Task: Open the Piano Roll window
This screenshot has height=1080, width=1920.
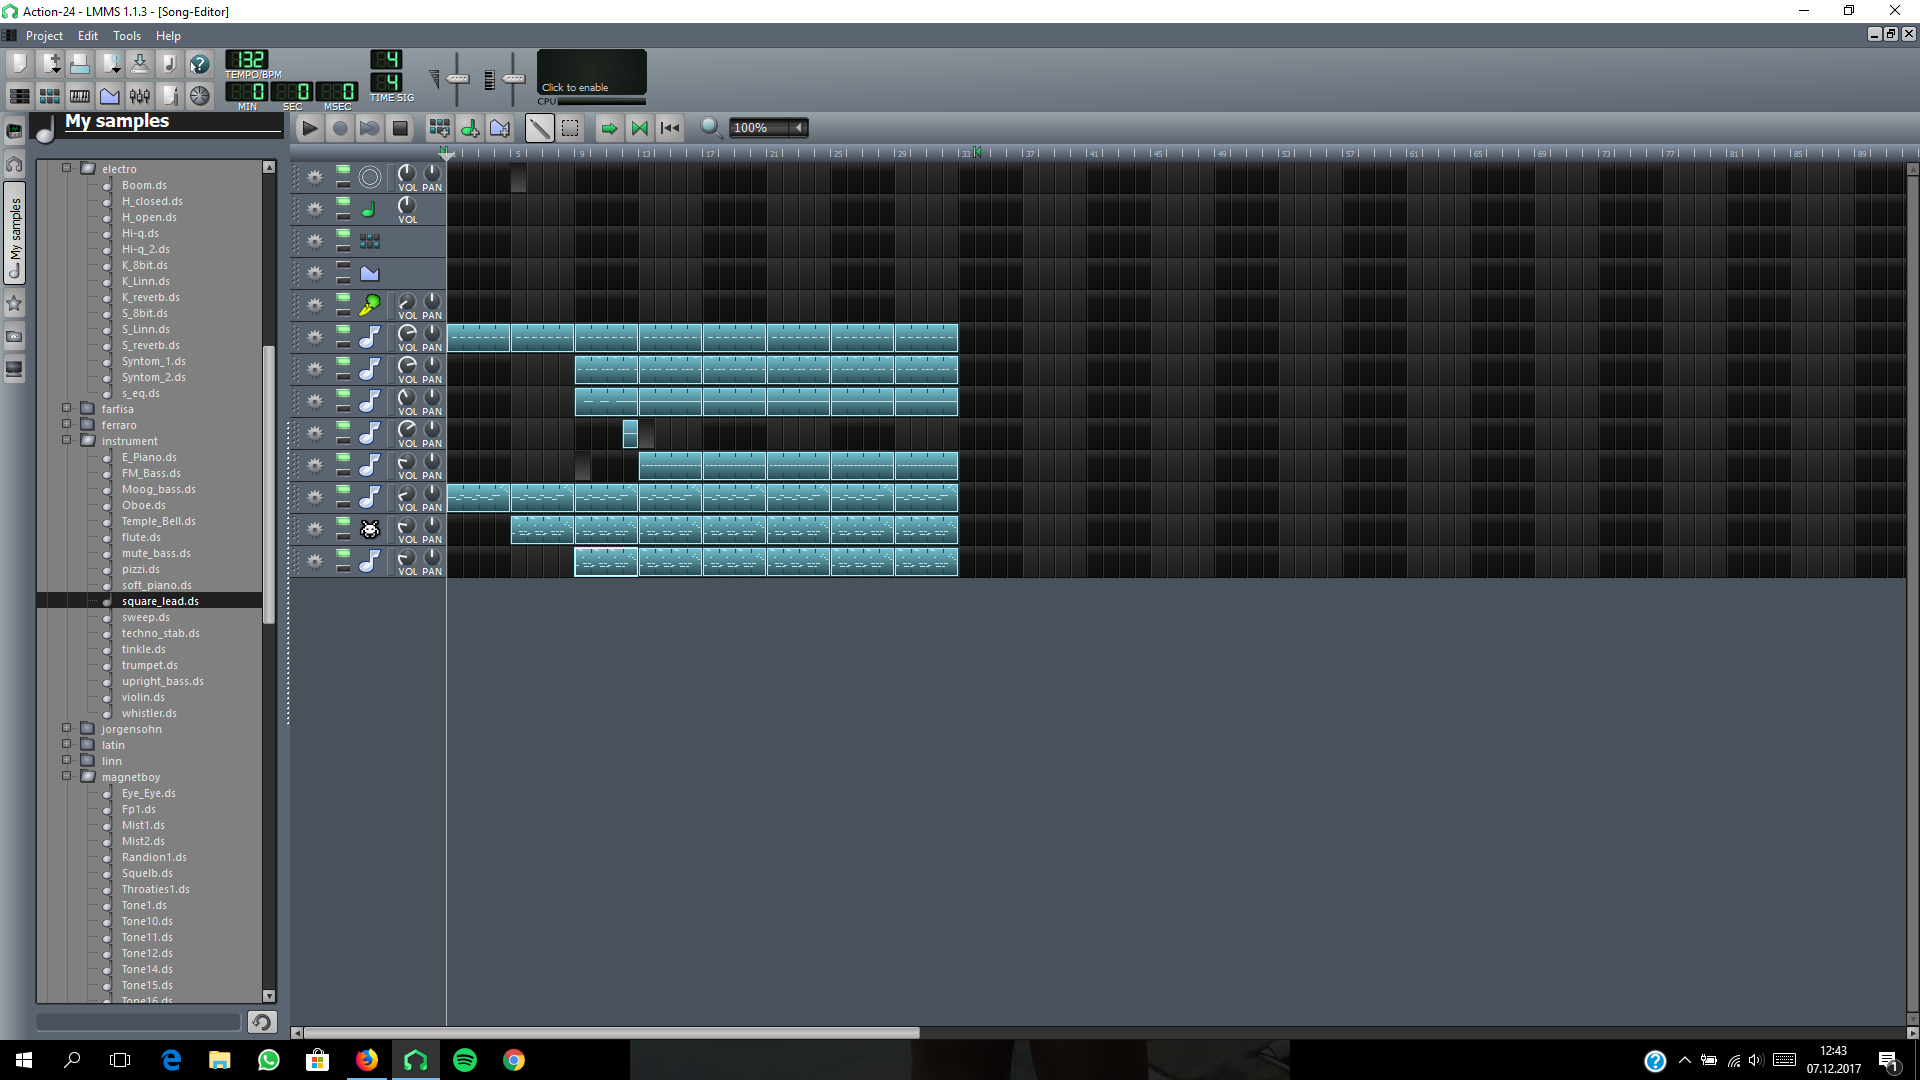Action: coord(80,96)
